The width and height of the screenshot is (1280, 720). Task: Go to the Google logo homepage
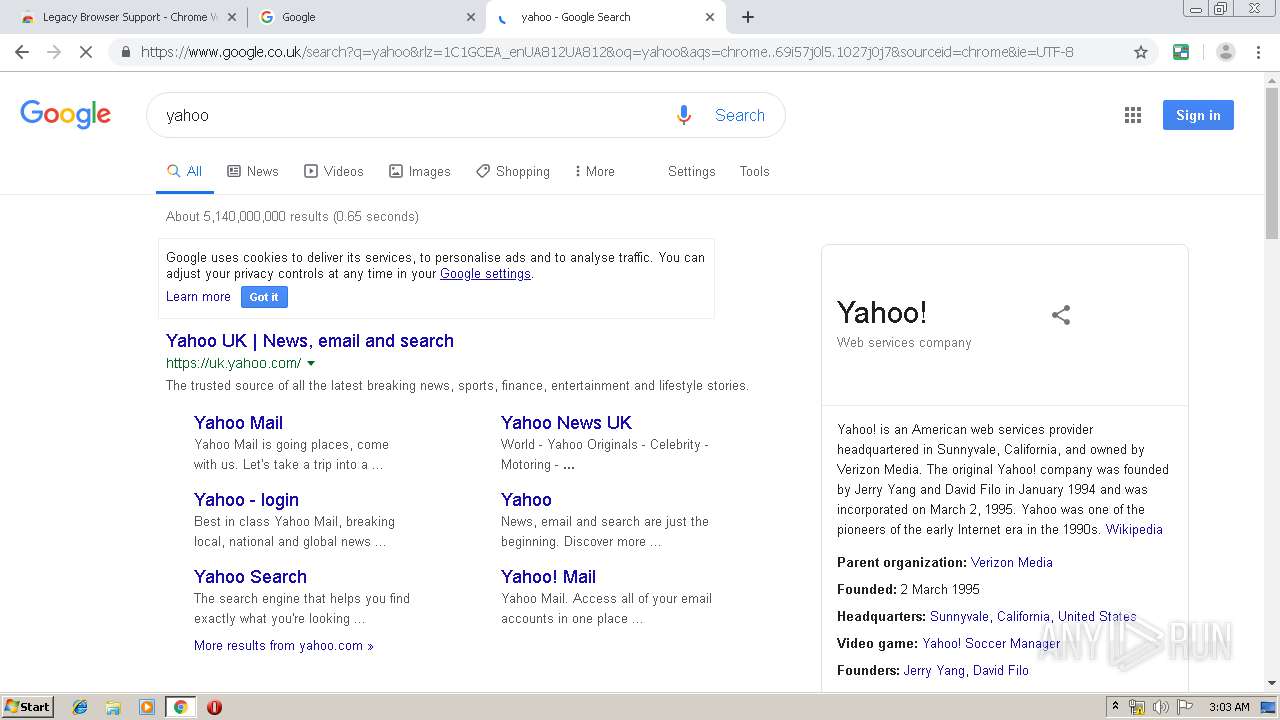click(x=66, y=114)
